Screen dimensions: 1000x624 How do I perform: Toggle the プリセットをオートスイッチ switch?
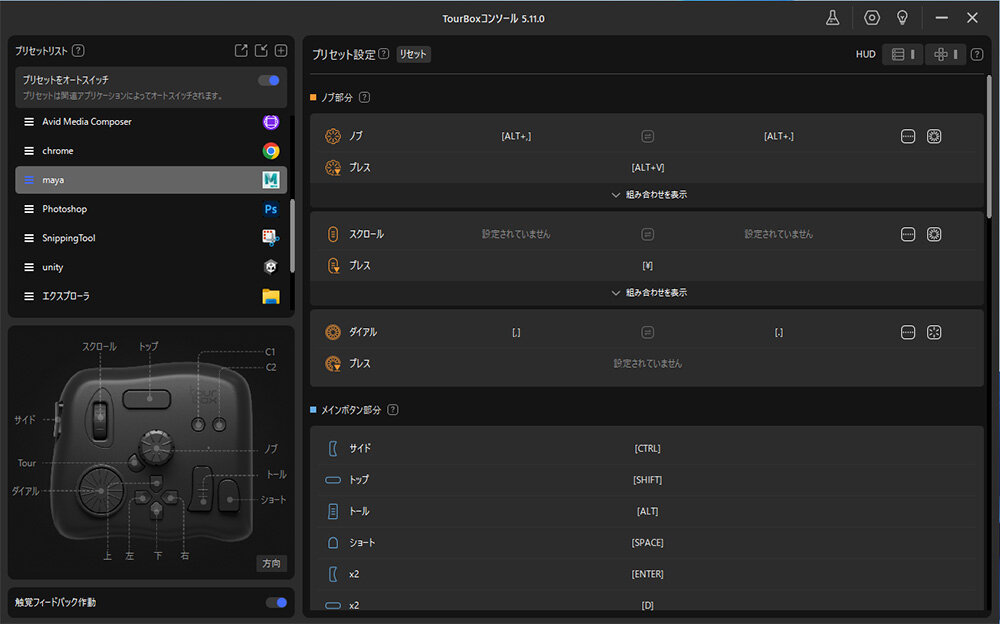[x=268, y=80]
